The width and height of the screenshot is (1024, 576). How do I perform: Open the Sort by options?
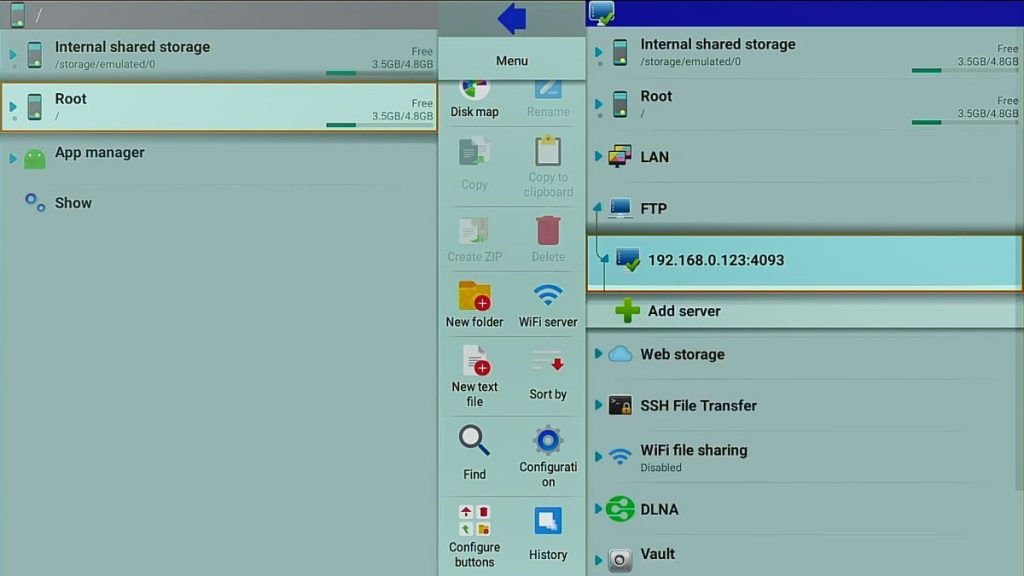click(548, 376)
